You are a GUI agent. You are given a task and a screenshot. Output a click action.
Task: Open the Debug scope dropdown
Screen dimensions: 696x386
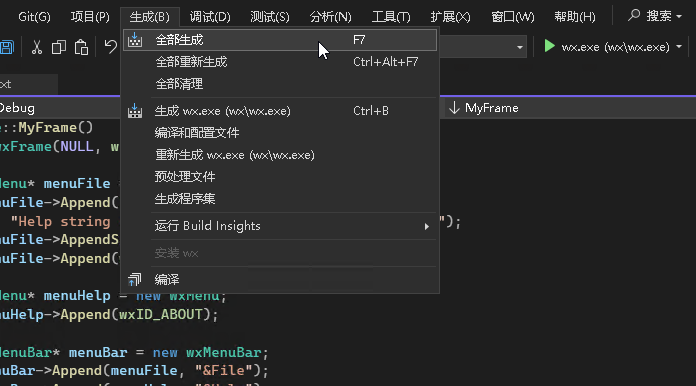click(60, 108)
